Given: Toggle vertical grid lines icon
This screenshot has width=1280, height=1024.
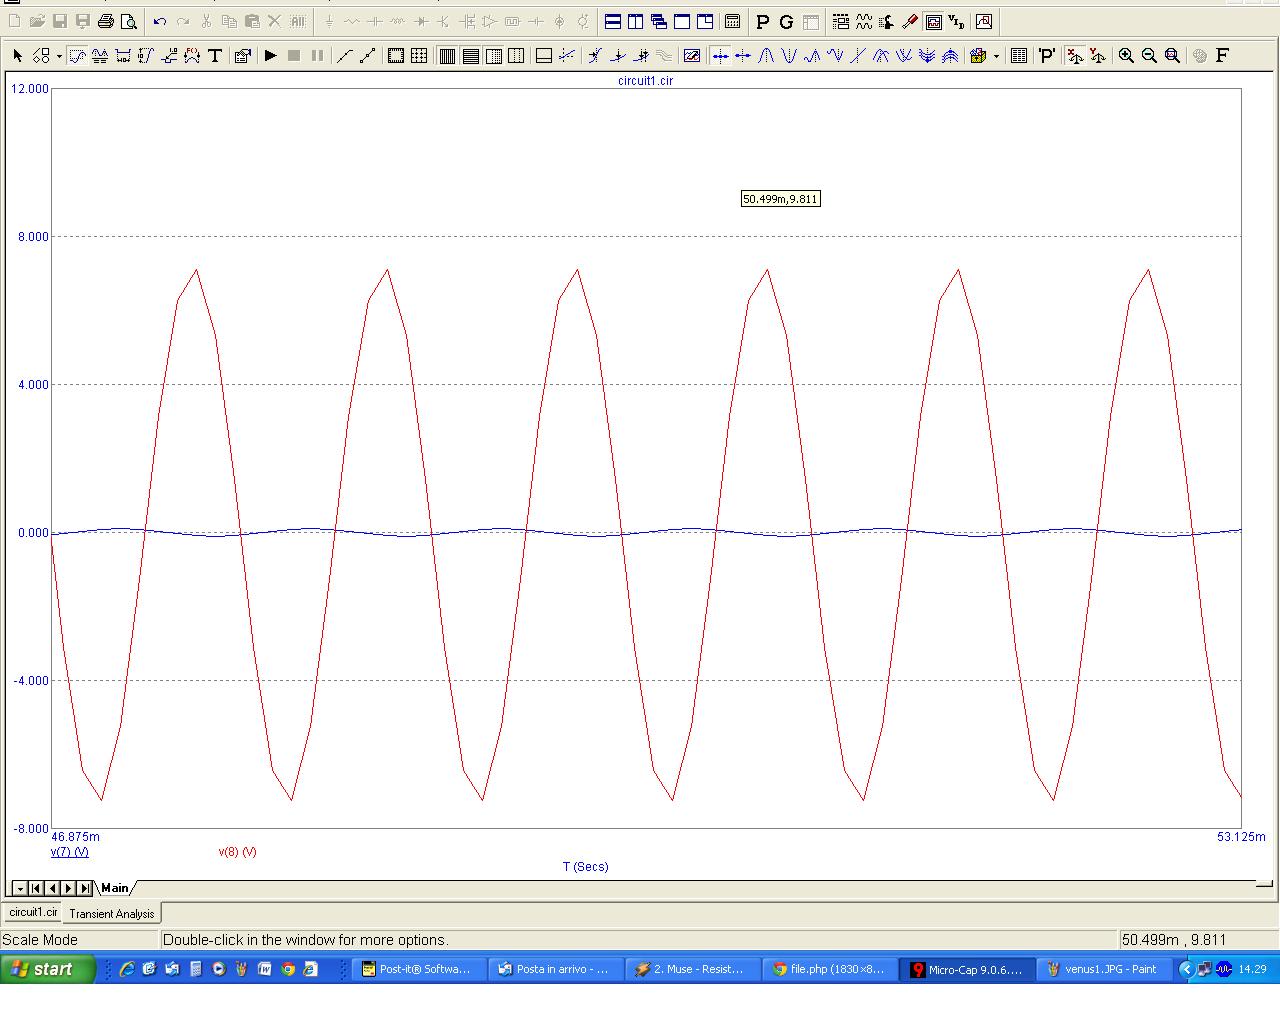Looking at the screenshot, I should 447,56.
